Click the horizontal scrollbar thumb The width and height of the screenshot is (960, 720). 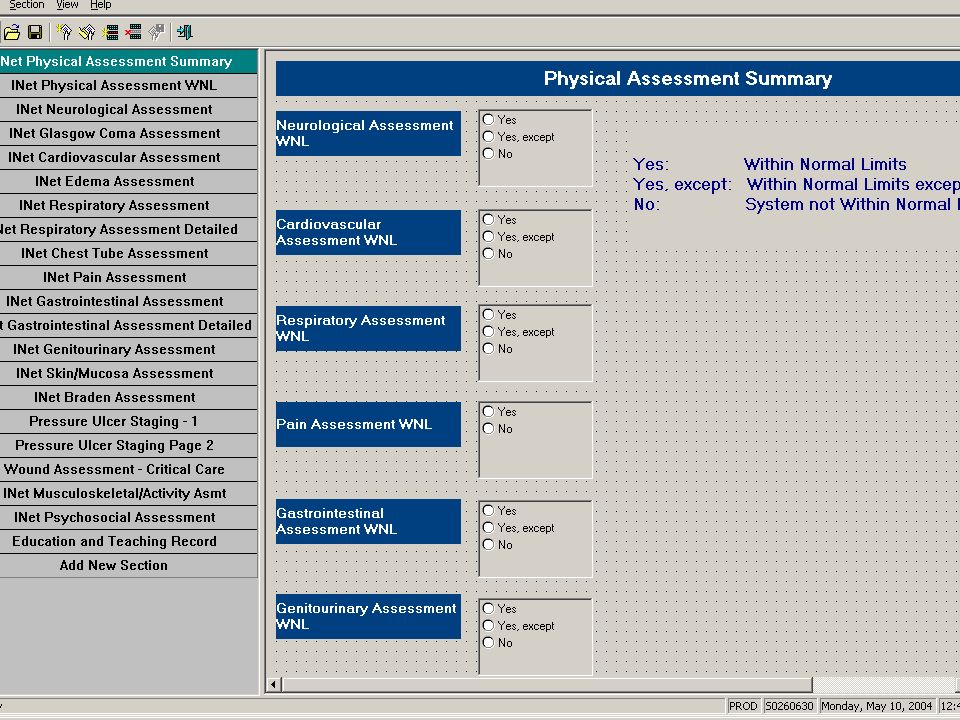point(547,684)
